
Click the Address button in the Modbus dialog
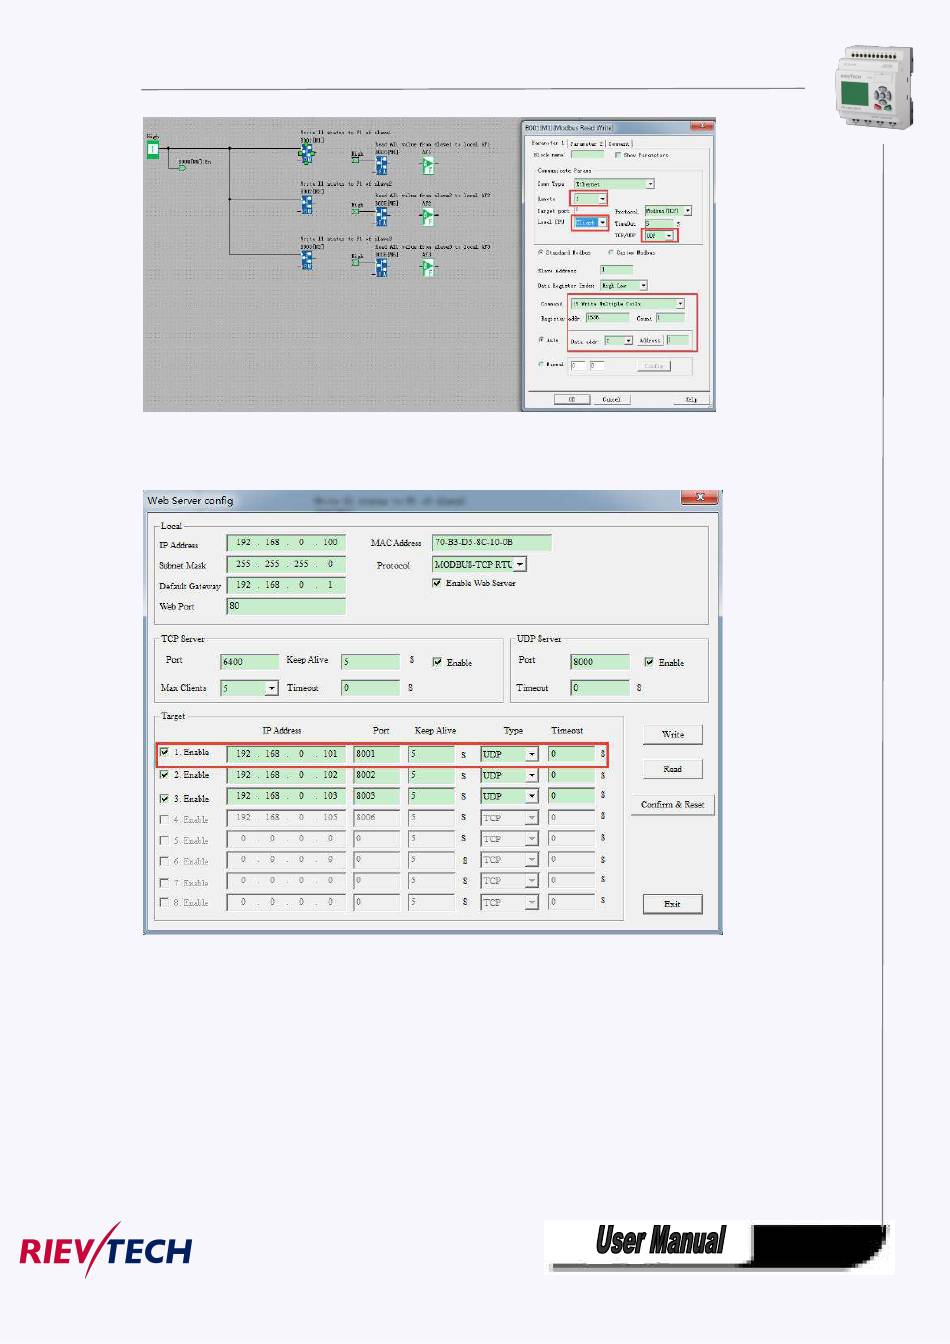coord(651,340)
